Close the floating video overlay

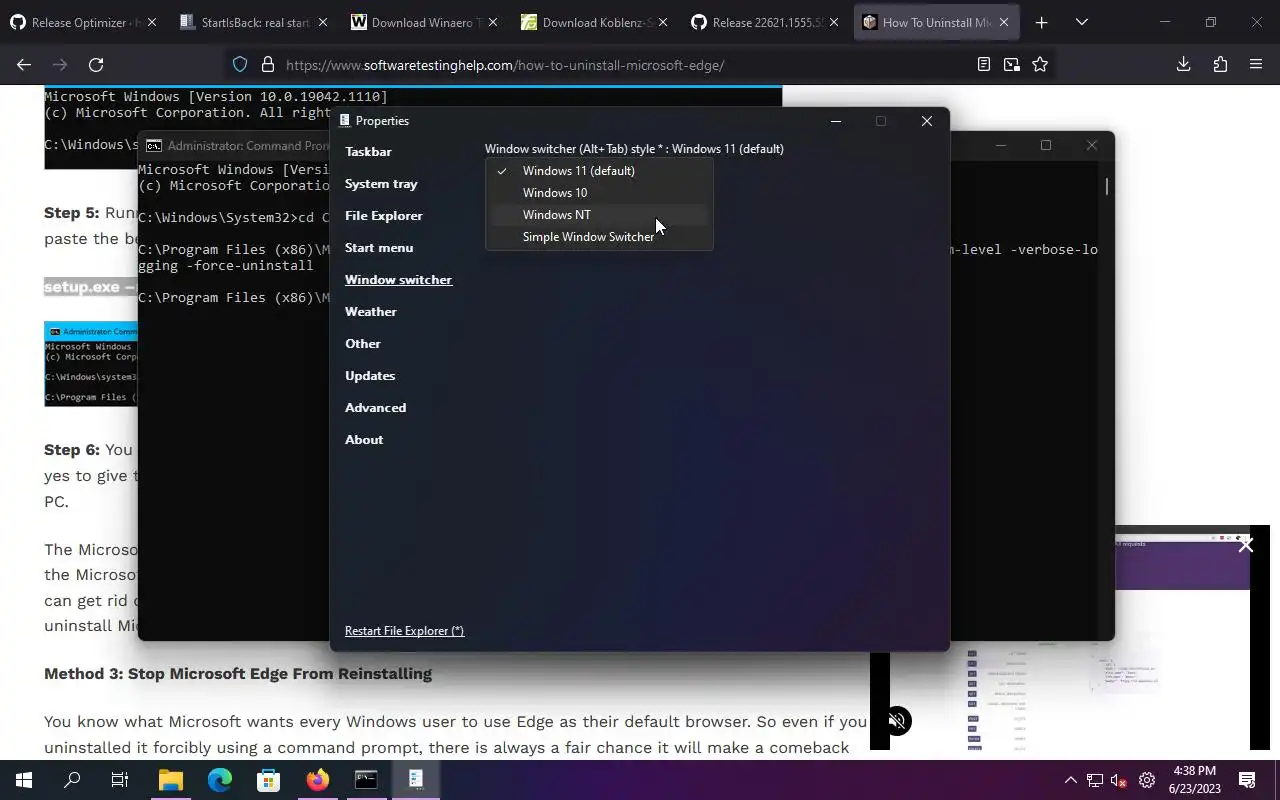pos(1246,545)
